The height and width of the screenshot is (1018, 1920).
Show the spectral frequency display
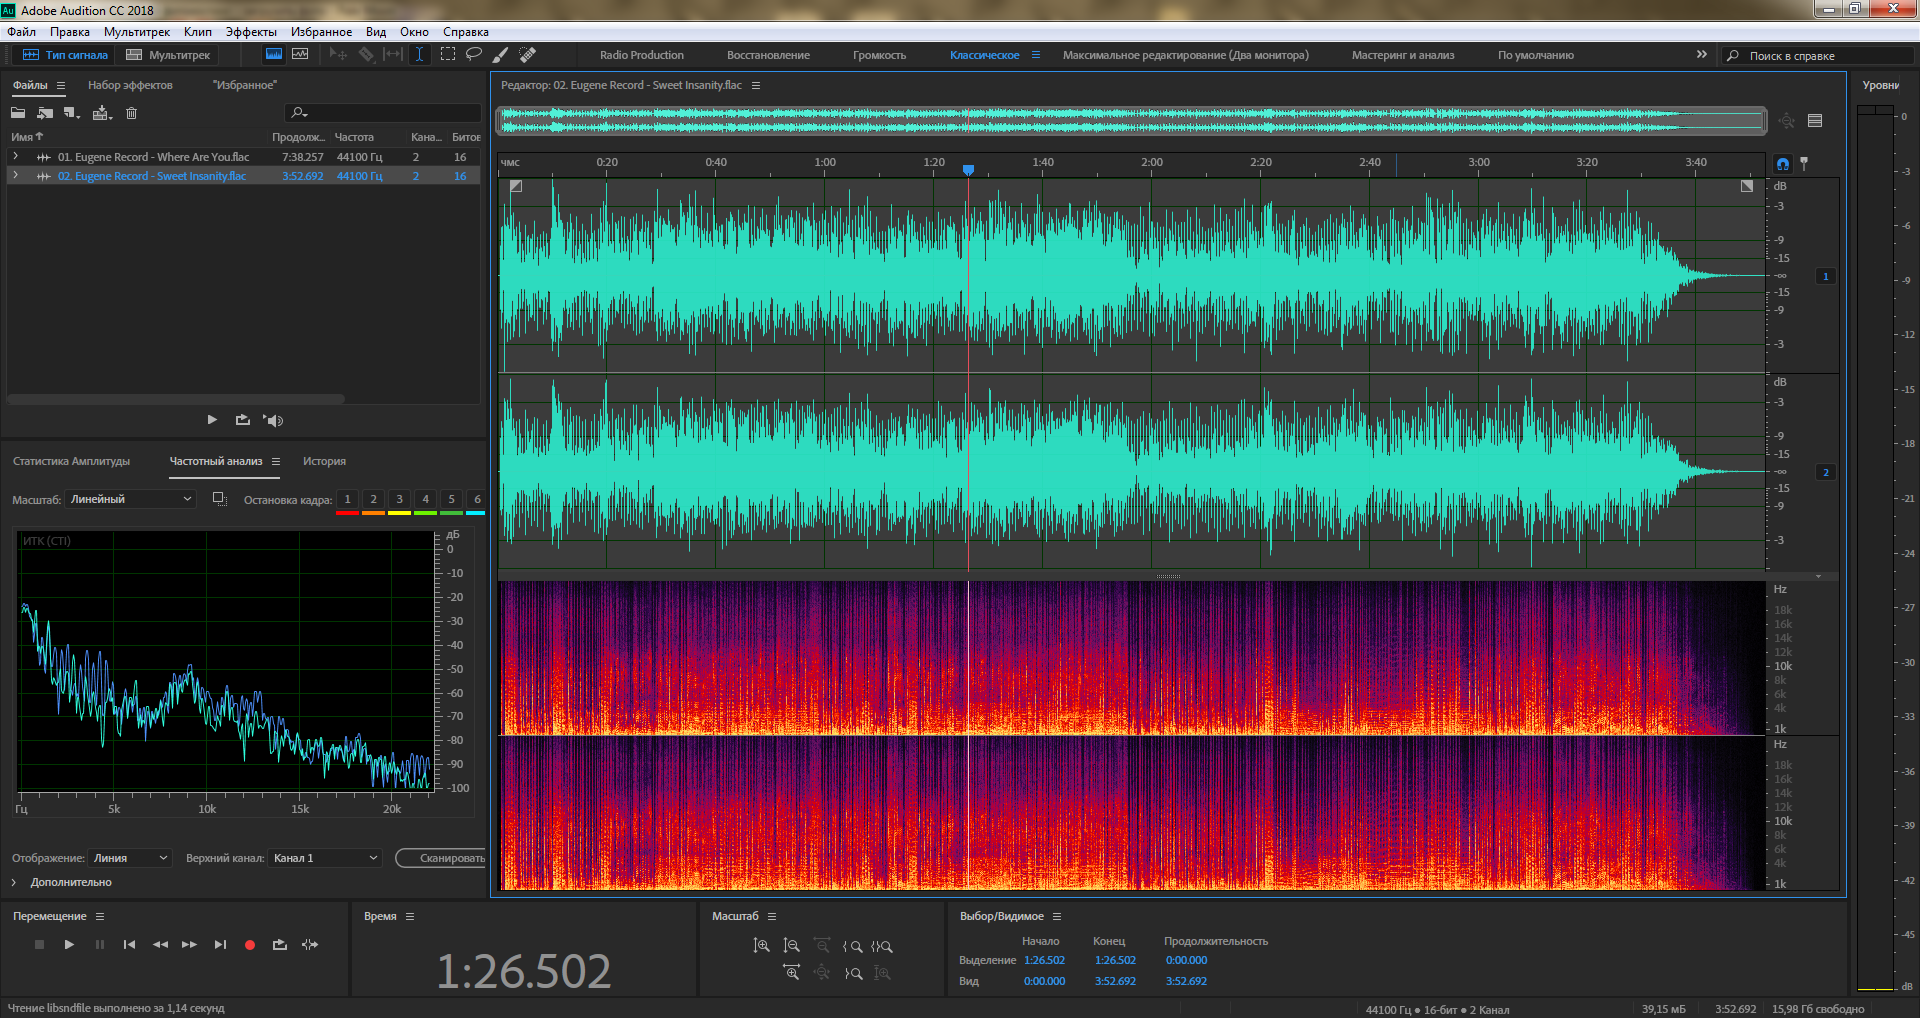(273, 55)
